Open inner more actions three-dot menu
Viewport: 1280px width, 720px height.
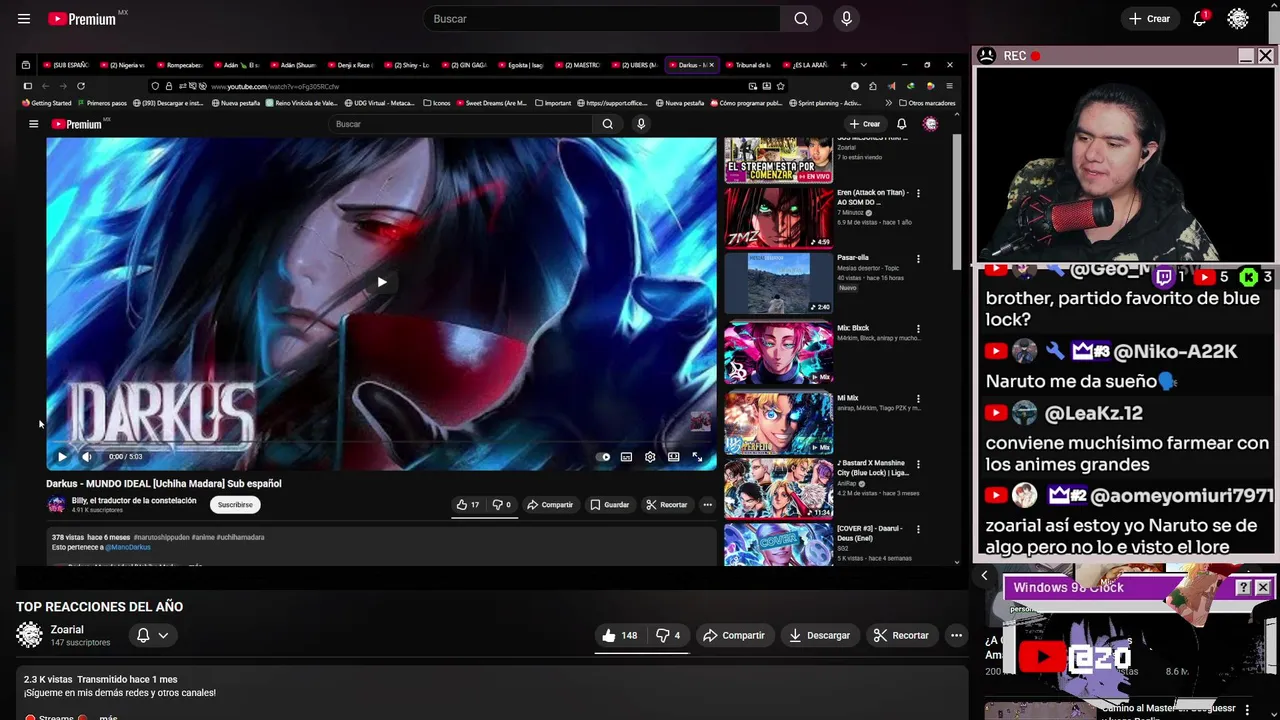pyautogui.click(x=707, y=505)
